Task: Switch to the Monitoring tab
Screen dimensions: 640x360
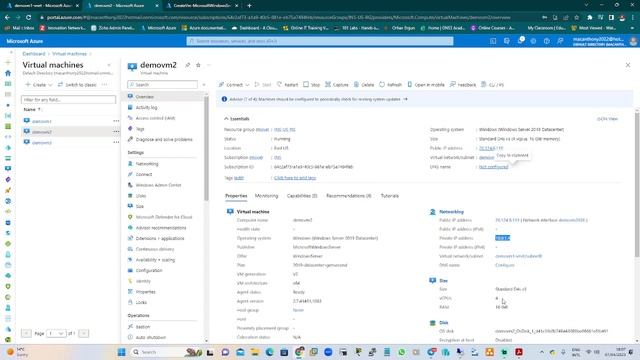Action: [x=266, y=196]
